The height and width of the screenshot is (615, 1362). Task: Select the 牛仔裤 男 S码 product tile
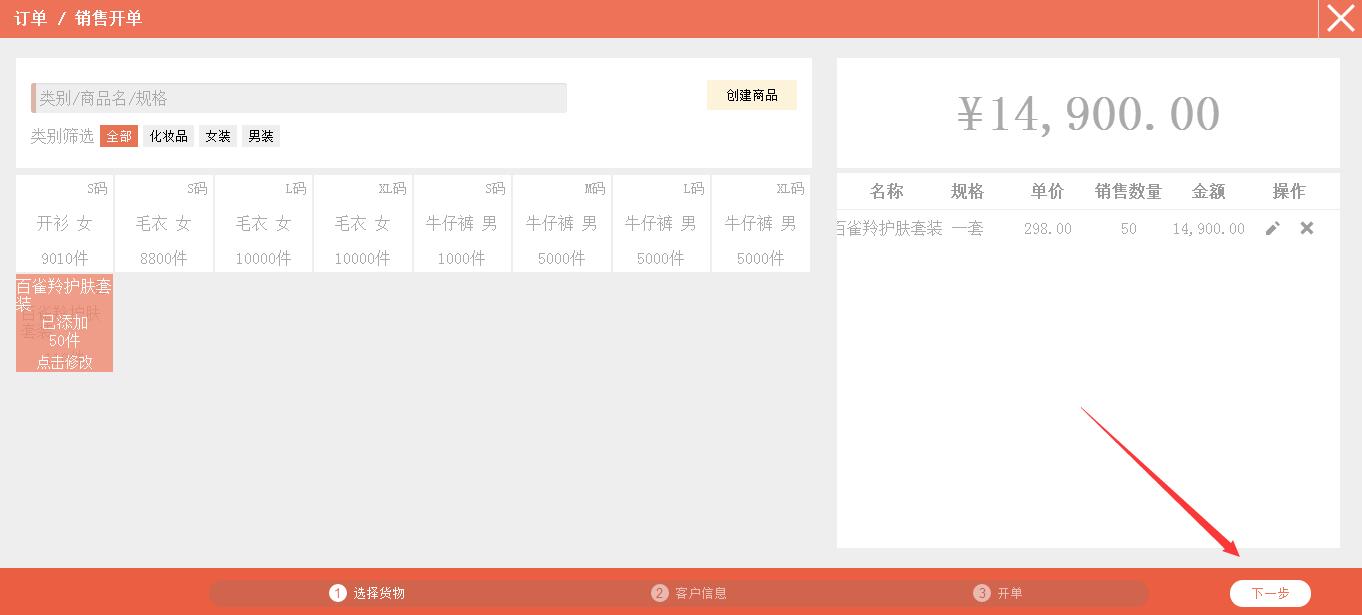point(462,223)
